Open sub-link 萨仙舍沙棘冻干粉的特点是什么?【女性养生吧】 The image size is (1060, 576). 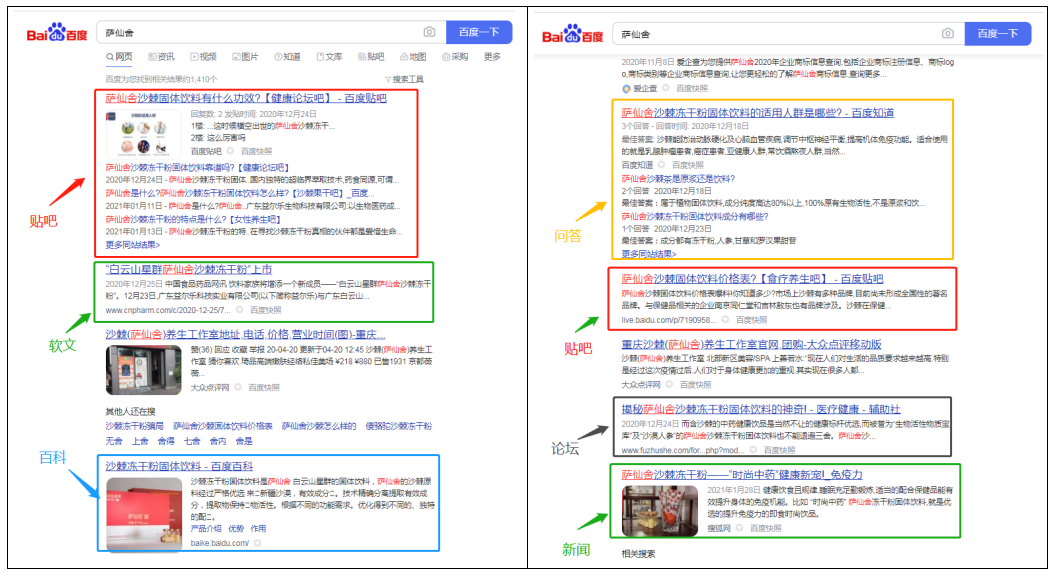click(193, 219)
